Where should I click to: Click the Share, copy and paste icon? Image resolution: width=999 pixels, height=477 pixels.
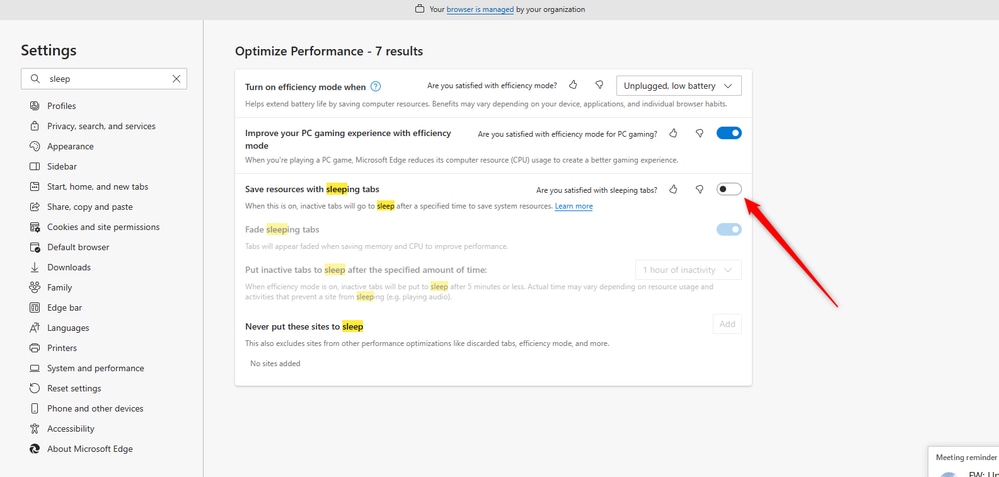click(34, 207)
